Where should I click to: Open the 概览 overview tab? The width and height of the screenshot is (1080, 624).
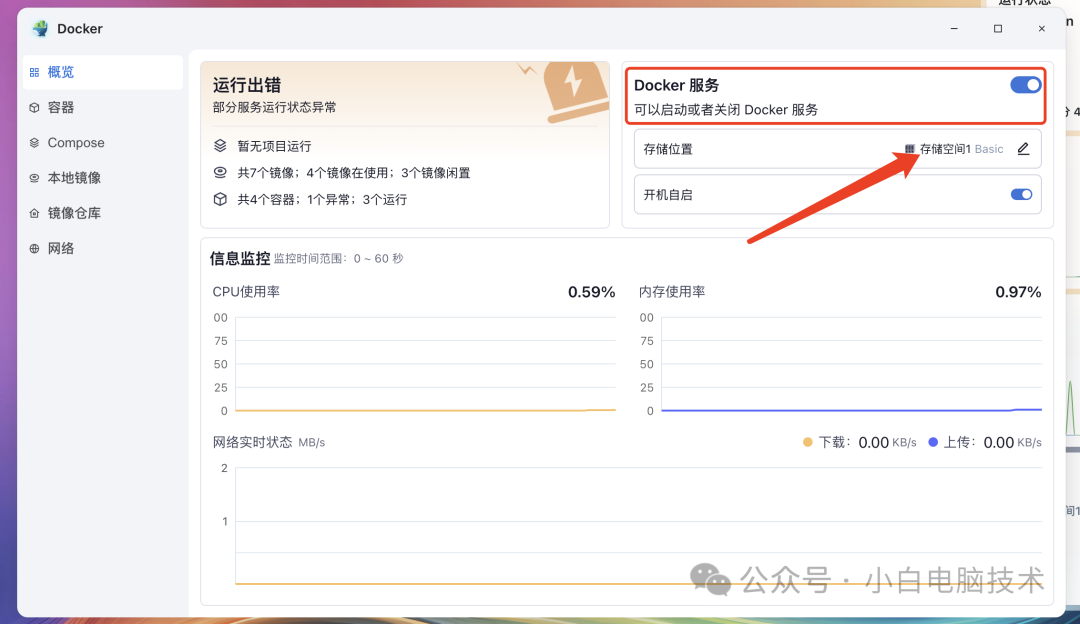tap(103, 72)
